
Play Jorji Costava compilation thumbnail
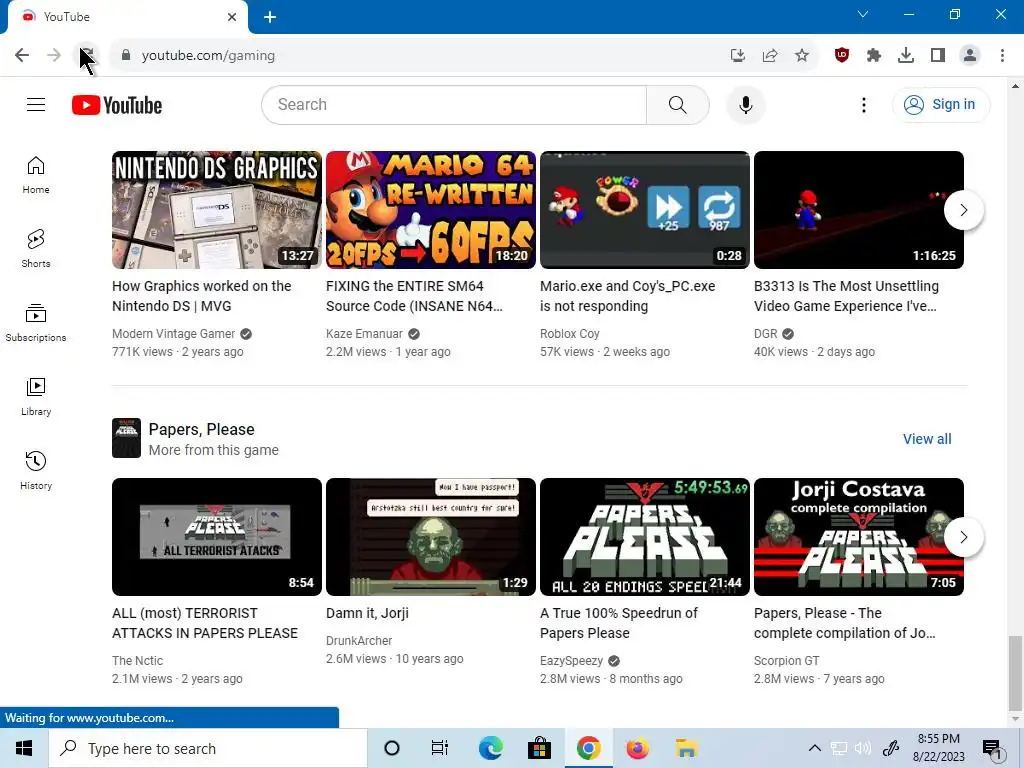point(858,537)
